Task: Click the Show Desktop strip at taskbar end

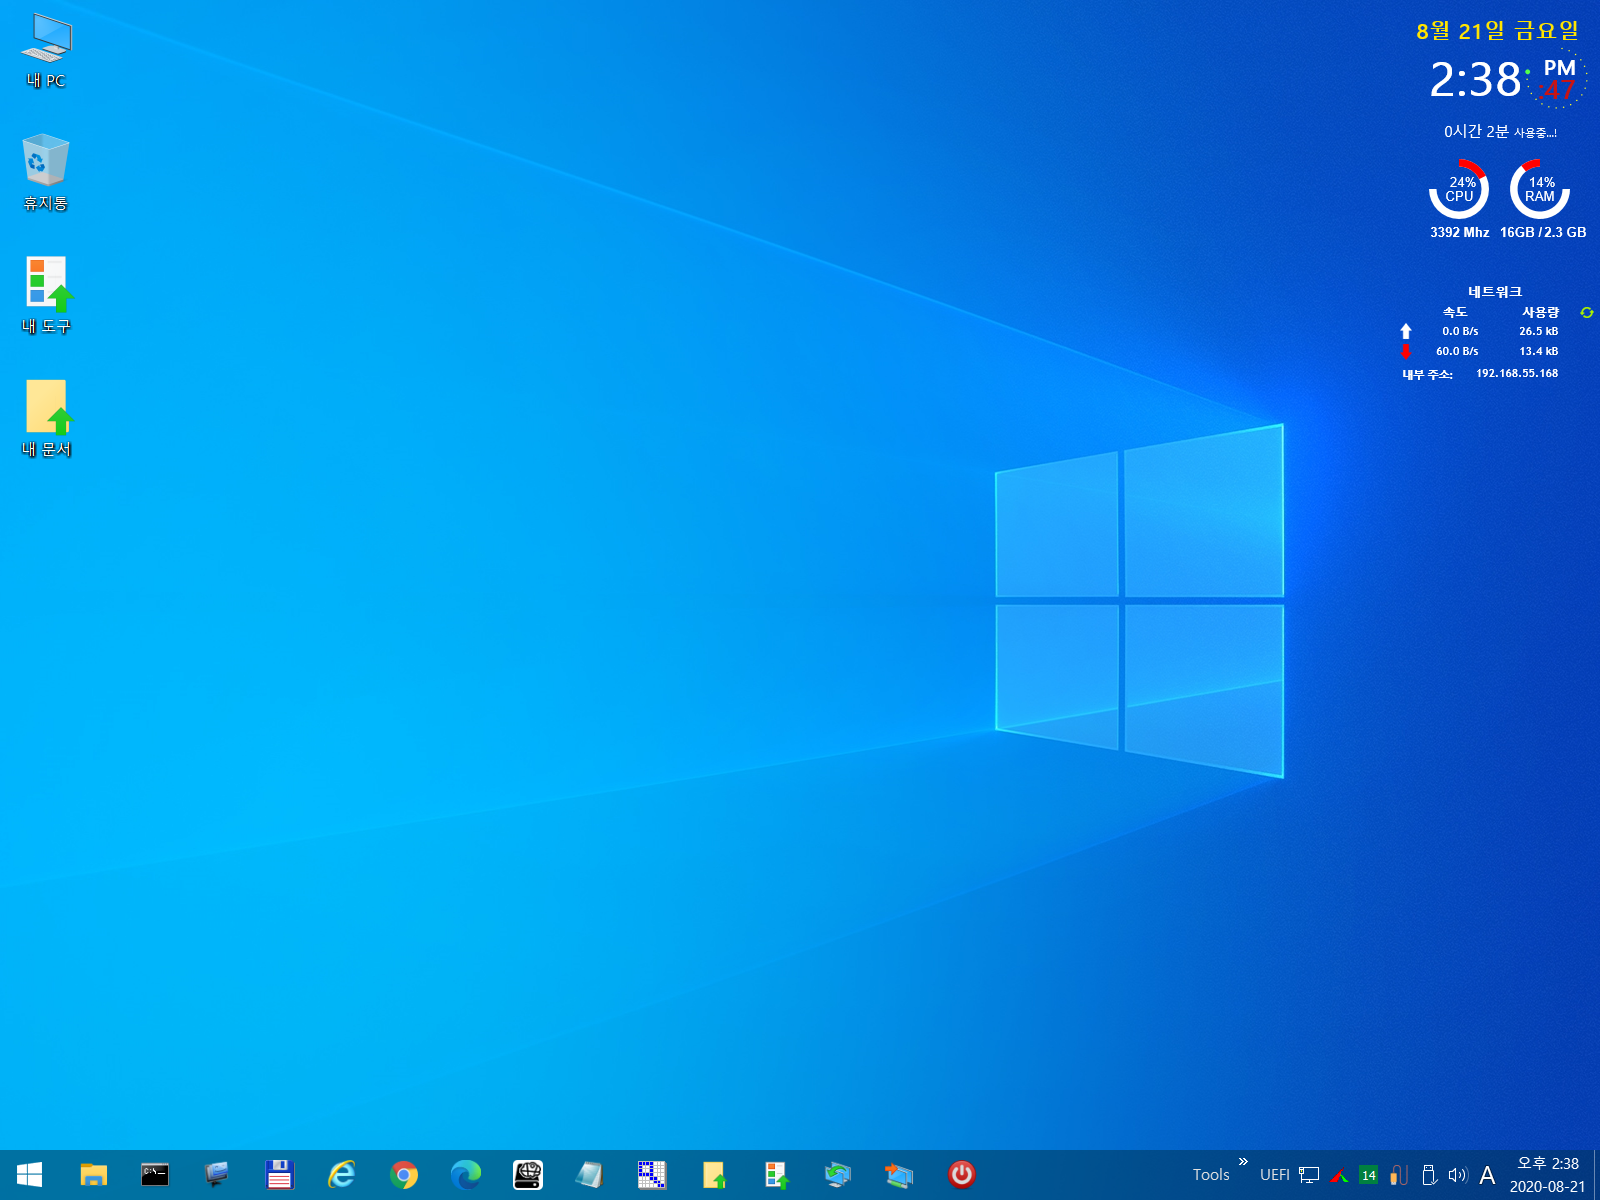Action: (1596, 1175)
